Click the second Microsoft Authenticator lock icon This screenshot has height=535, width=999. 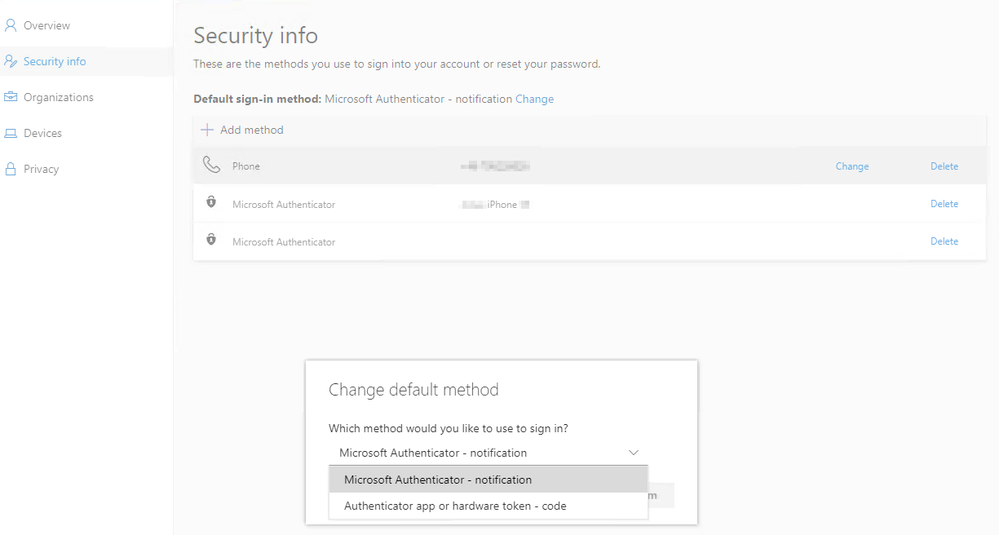[x=211, y=240]
